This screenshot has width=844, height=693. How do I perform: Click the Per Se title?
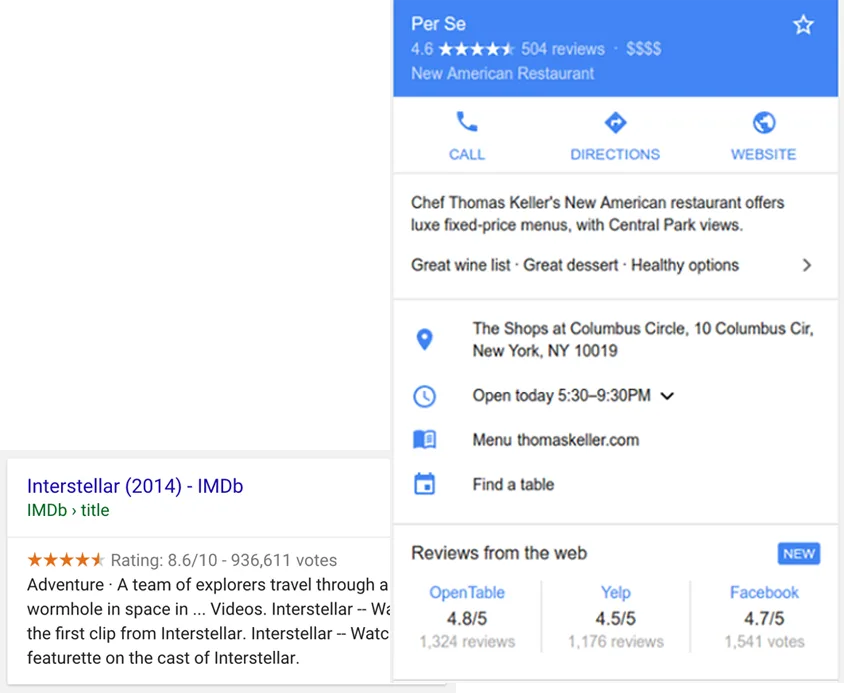(x=438, y=24)
